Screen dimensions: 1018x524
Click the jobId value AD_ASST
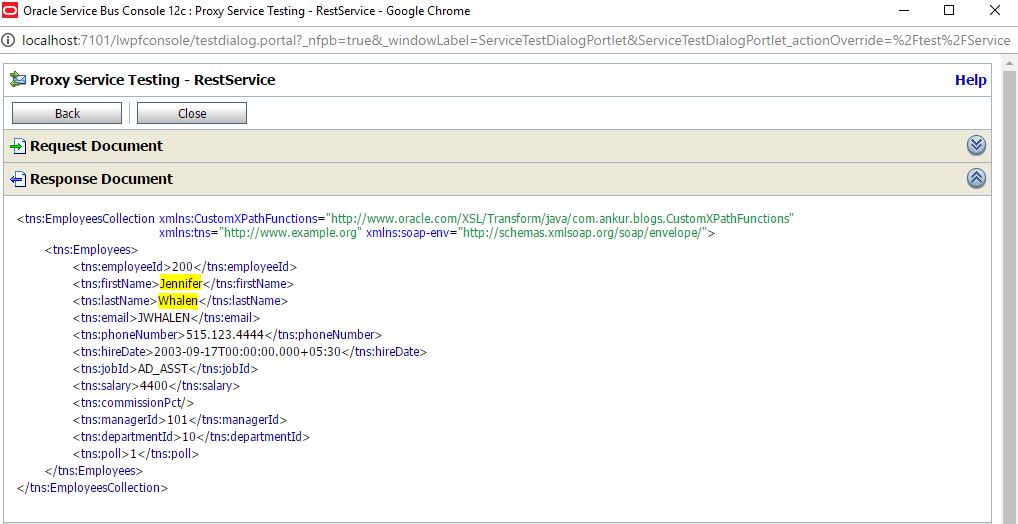[163, 369]
